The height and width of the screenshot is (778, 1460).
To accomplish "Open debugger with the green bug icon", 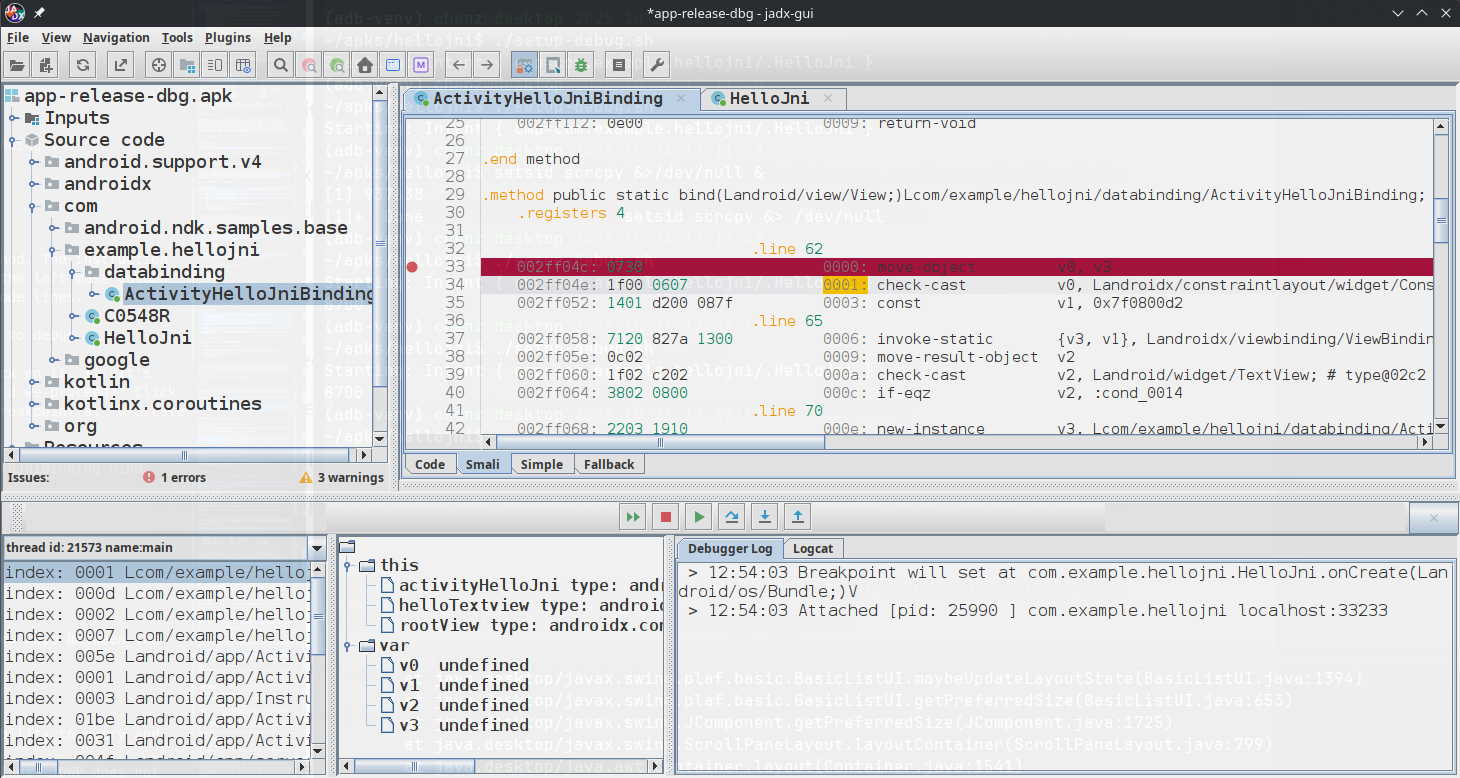I will 580,66.
